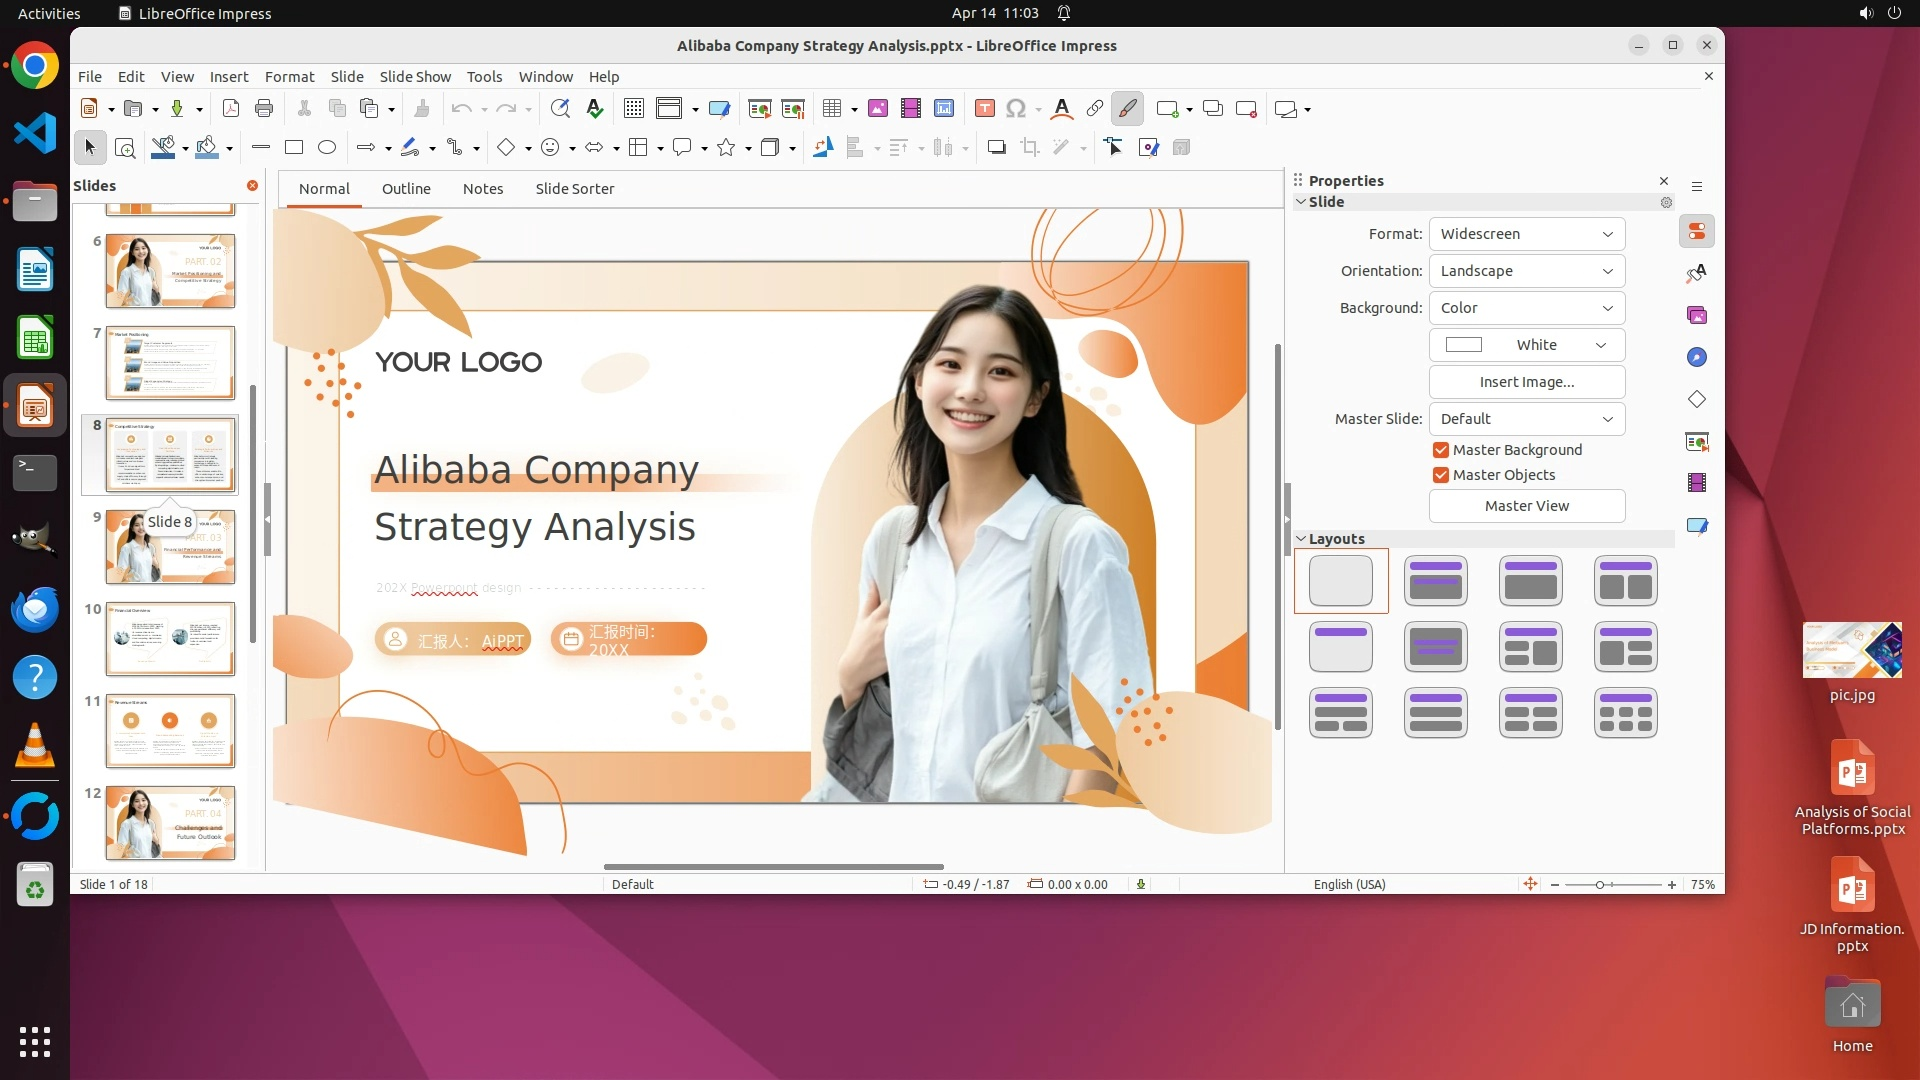
Task: Click the Master View button
Action: tap(1526, 506)
